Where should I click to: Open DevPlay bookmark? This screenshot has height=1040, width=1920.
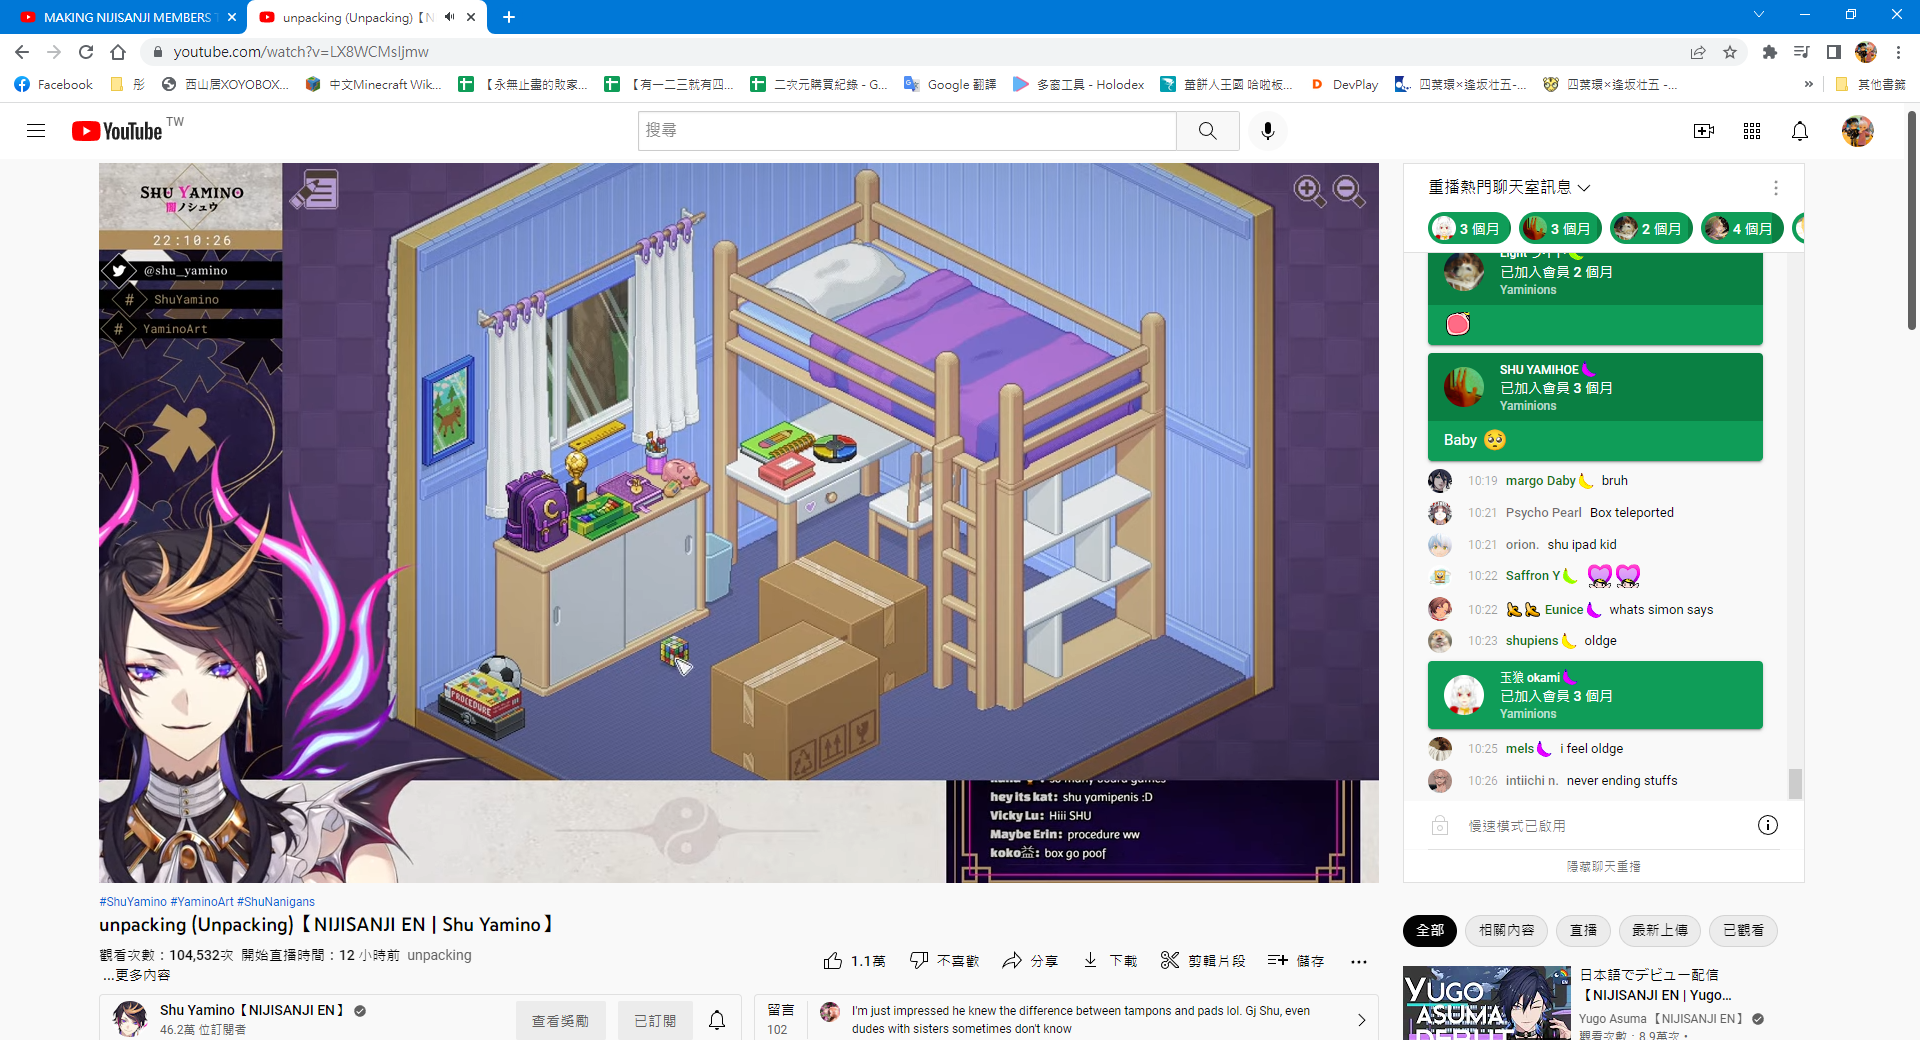pos(1344,85)
